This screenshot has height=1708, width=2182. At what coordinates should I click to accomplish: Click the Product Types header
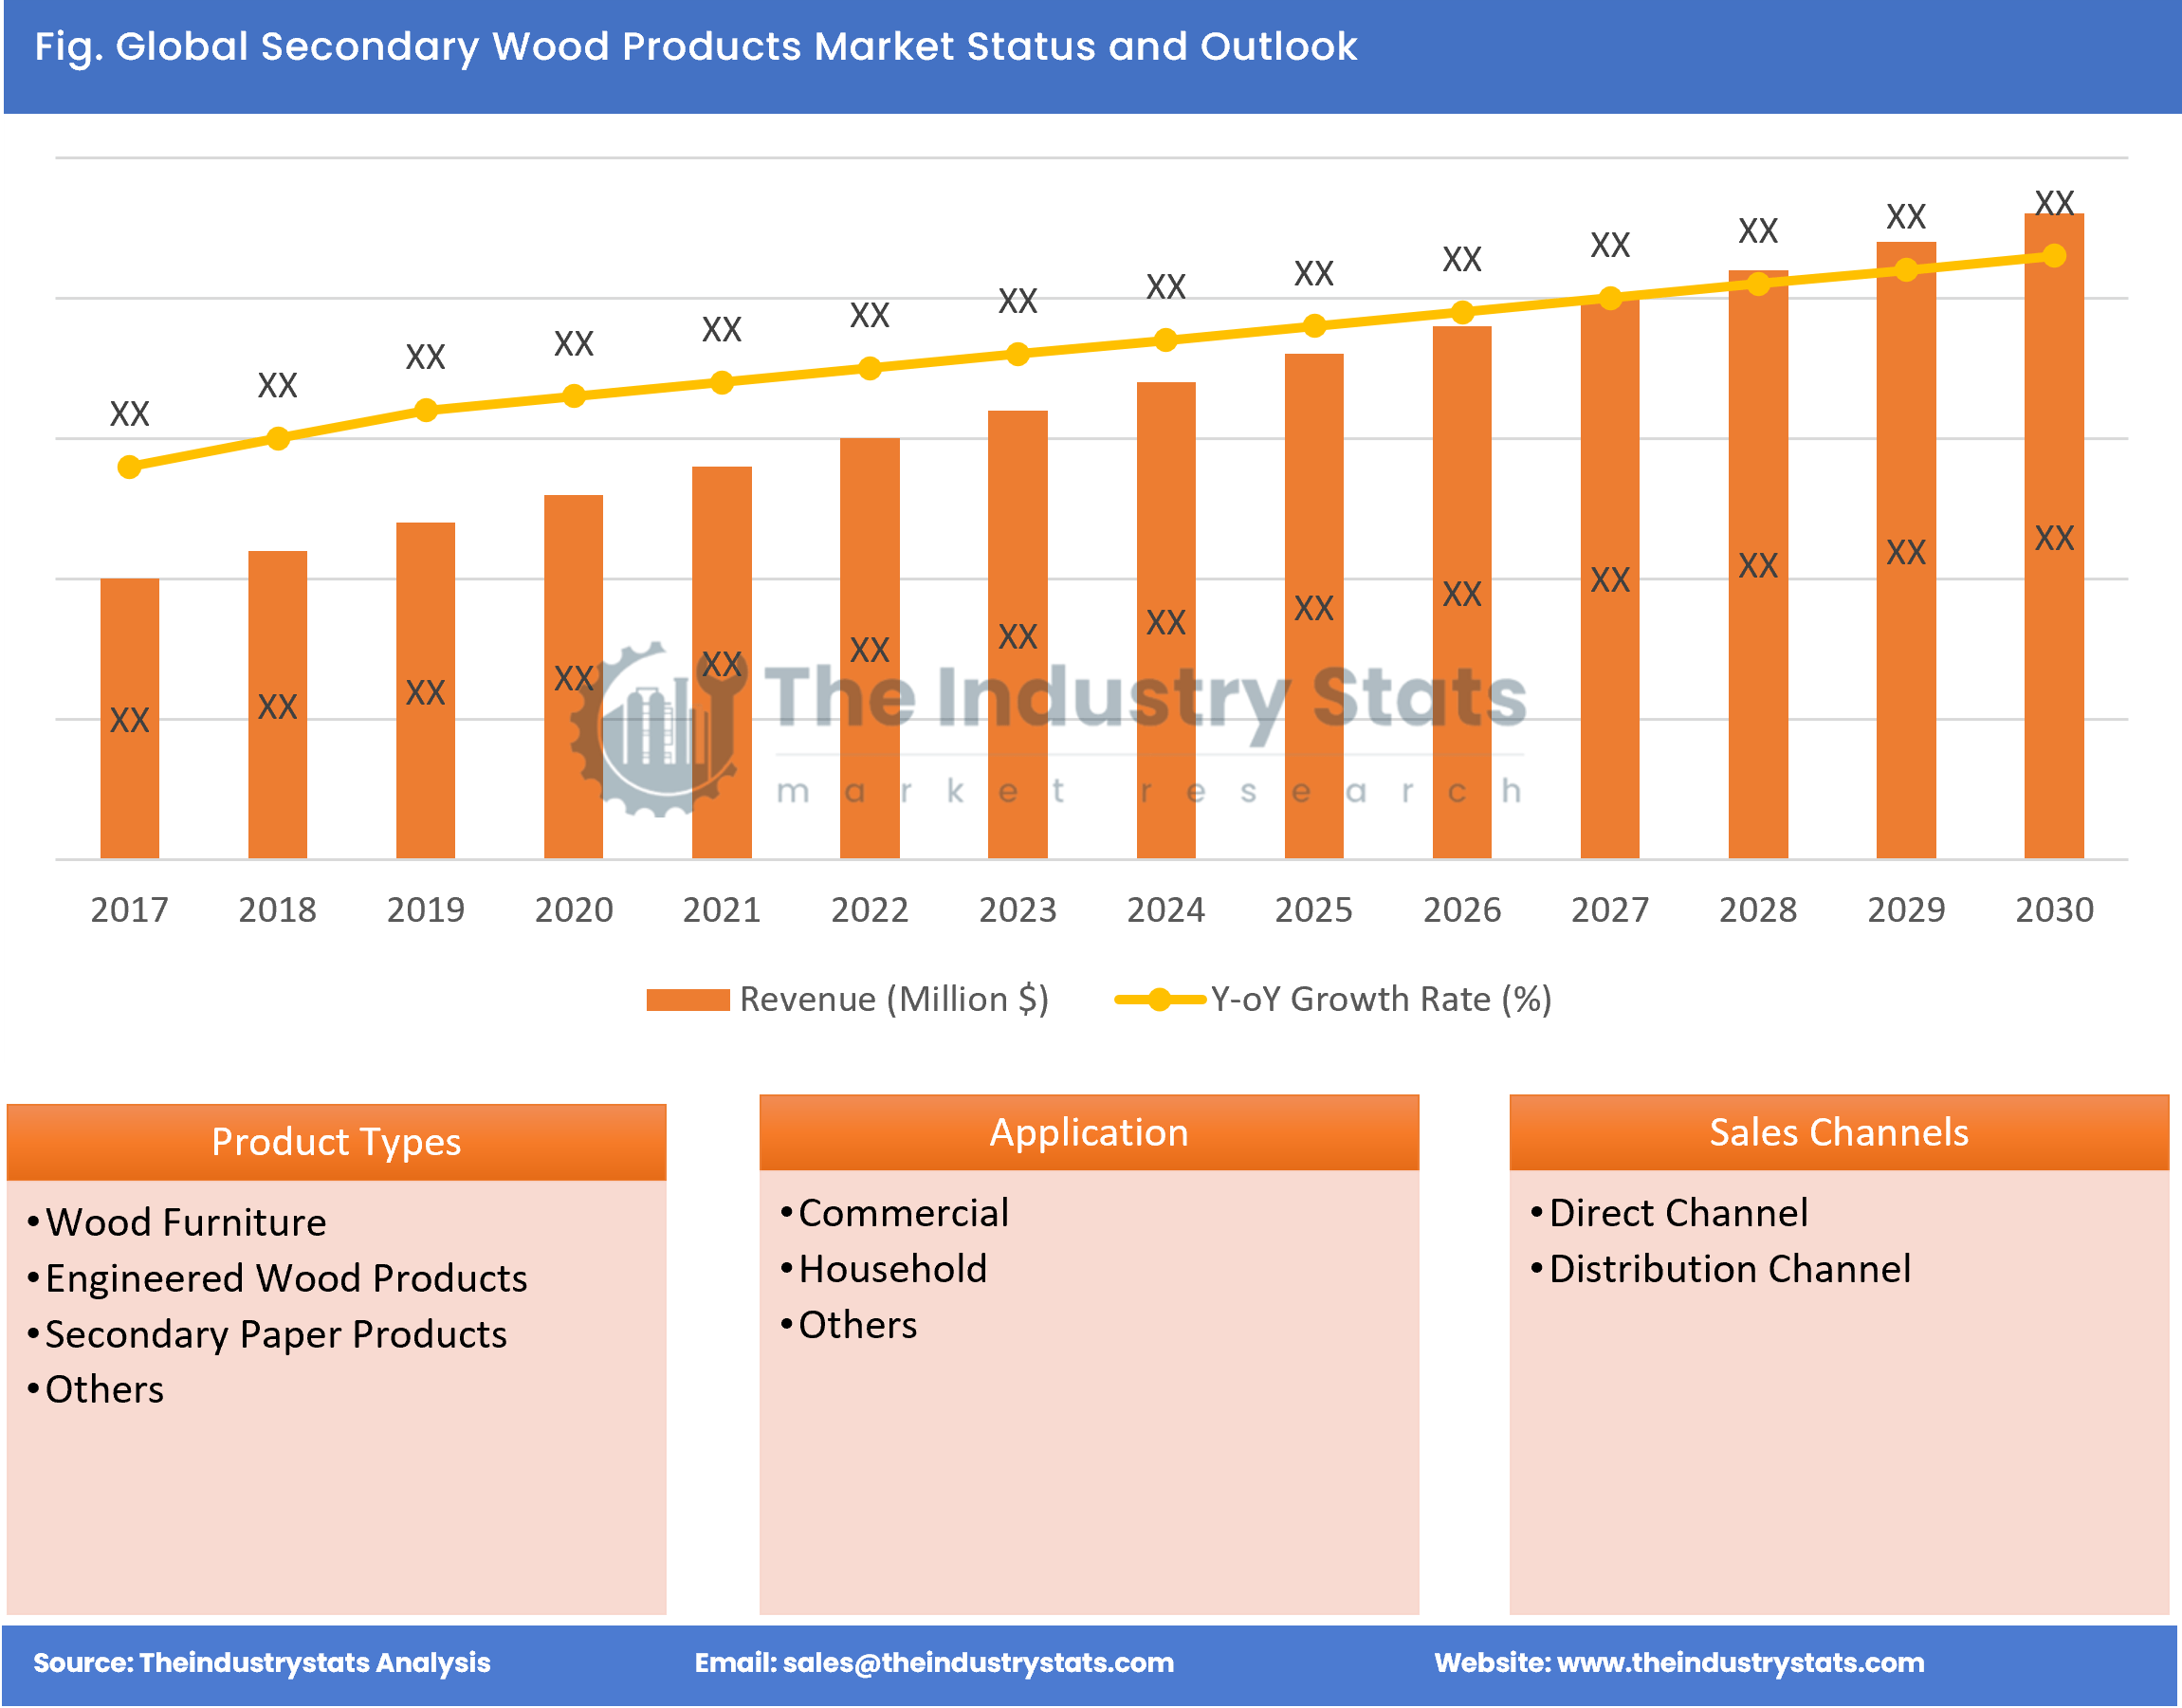coord(336,1142)
